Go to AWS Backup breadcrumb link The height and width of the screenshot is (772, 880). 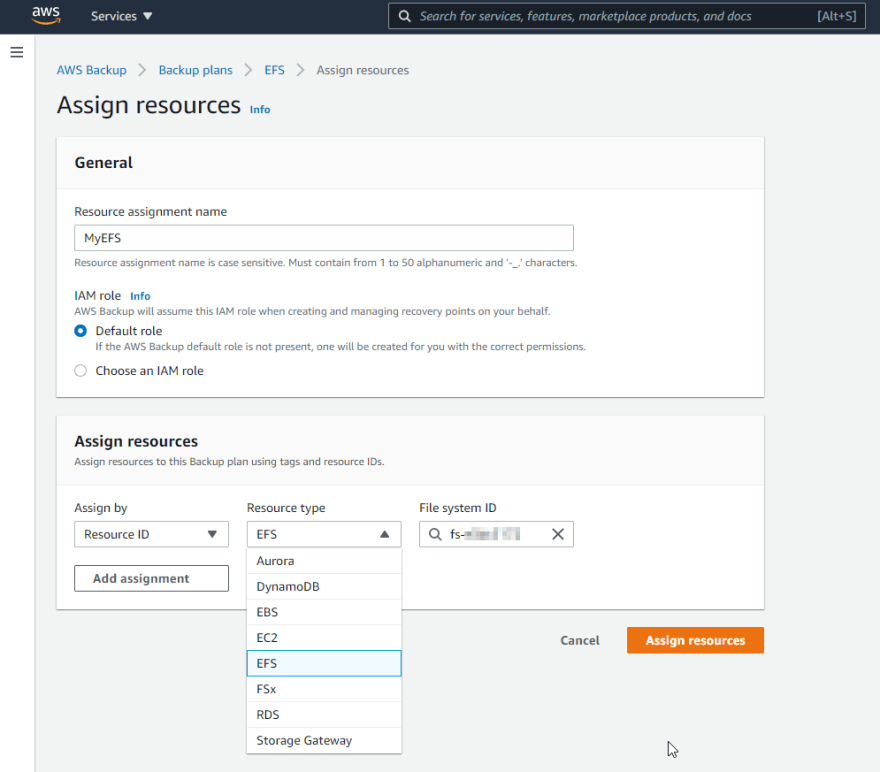pyautogui.click(x=91, y=70)
